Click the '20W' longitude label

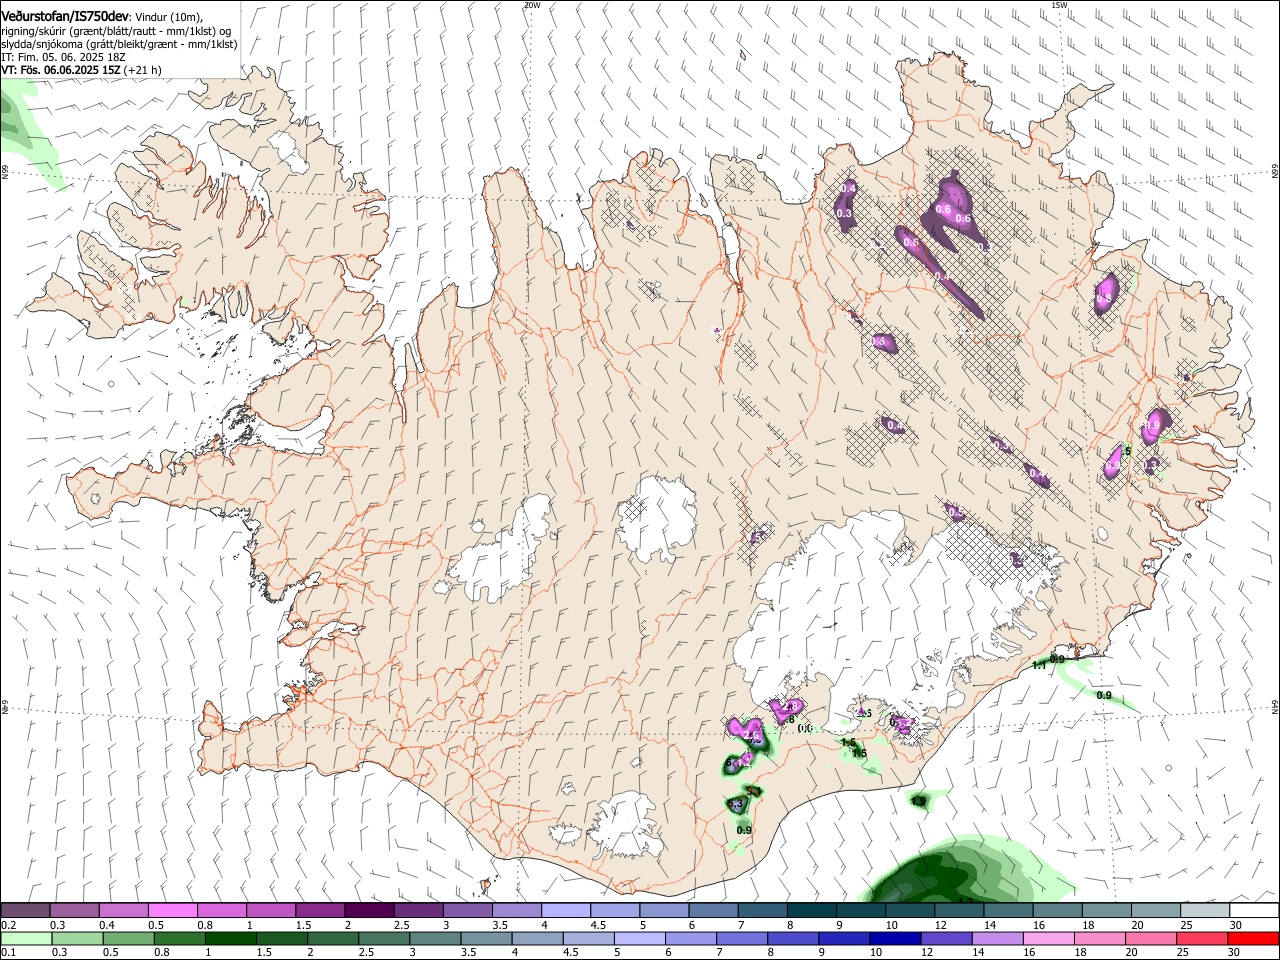[531, 5]
